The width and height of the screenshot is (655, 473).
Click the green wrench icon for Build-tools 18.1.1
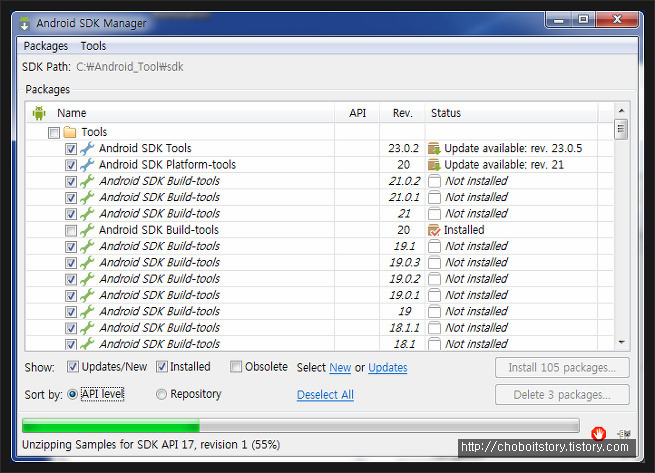(x=87, y=328)
